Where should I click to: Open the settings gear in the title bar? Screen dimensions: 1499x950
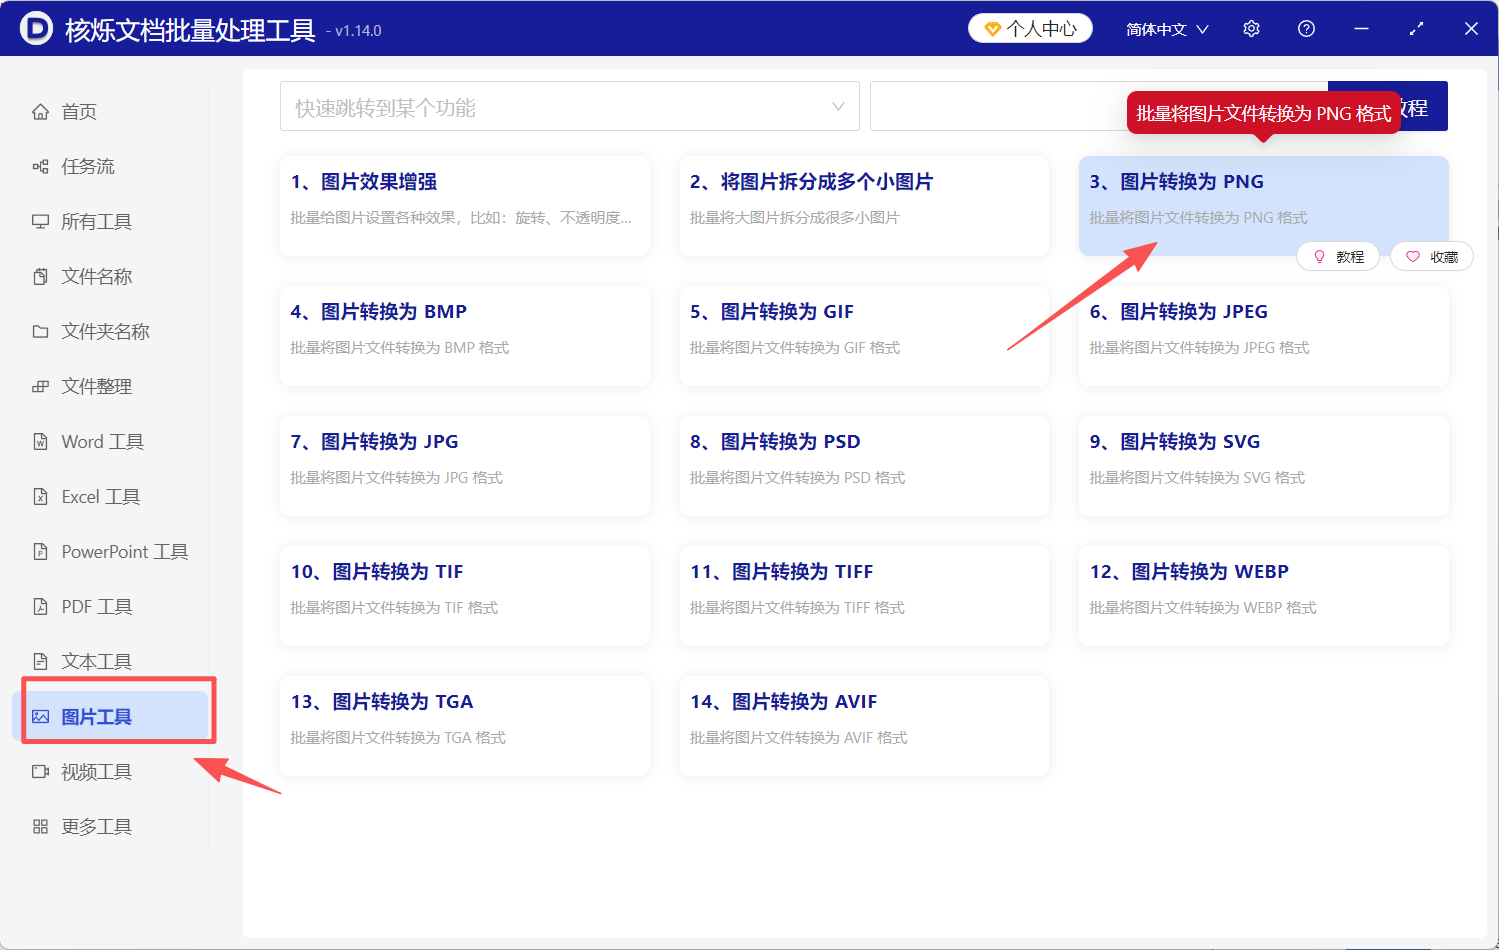coord(1251,28)
